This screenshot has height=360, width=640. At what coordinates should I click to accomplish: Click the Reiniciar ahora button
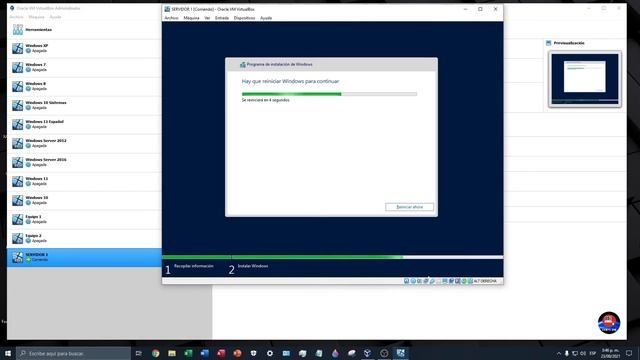(409, 207)
